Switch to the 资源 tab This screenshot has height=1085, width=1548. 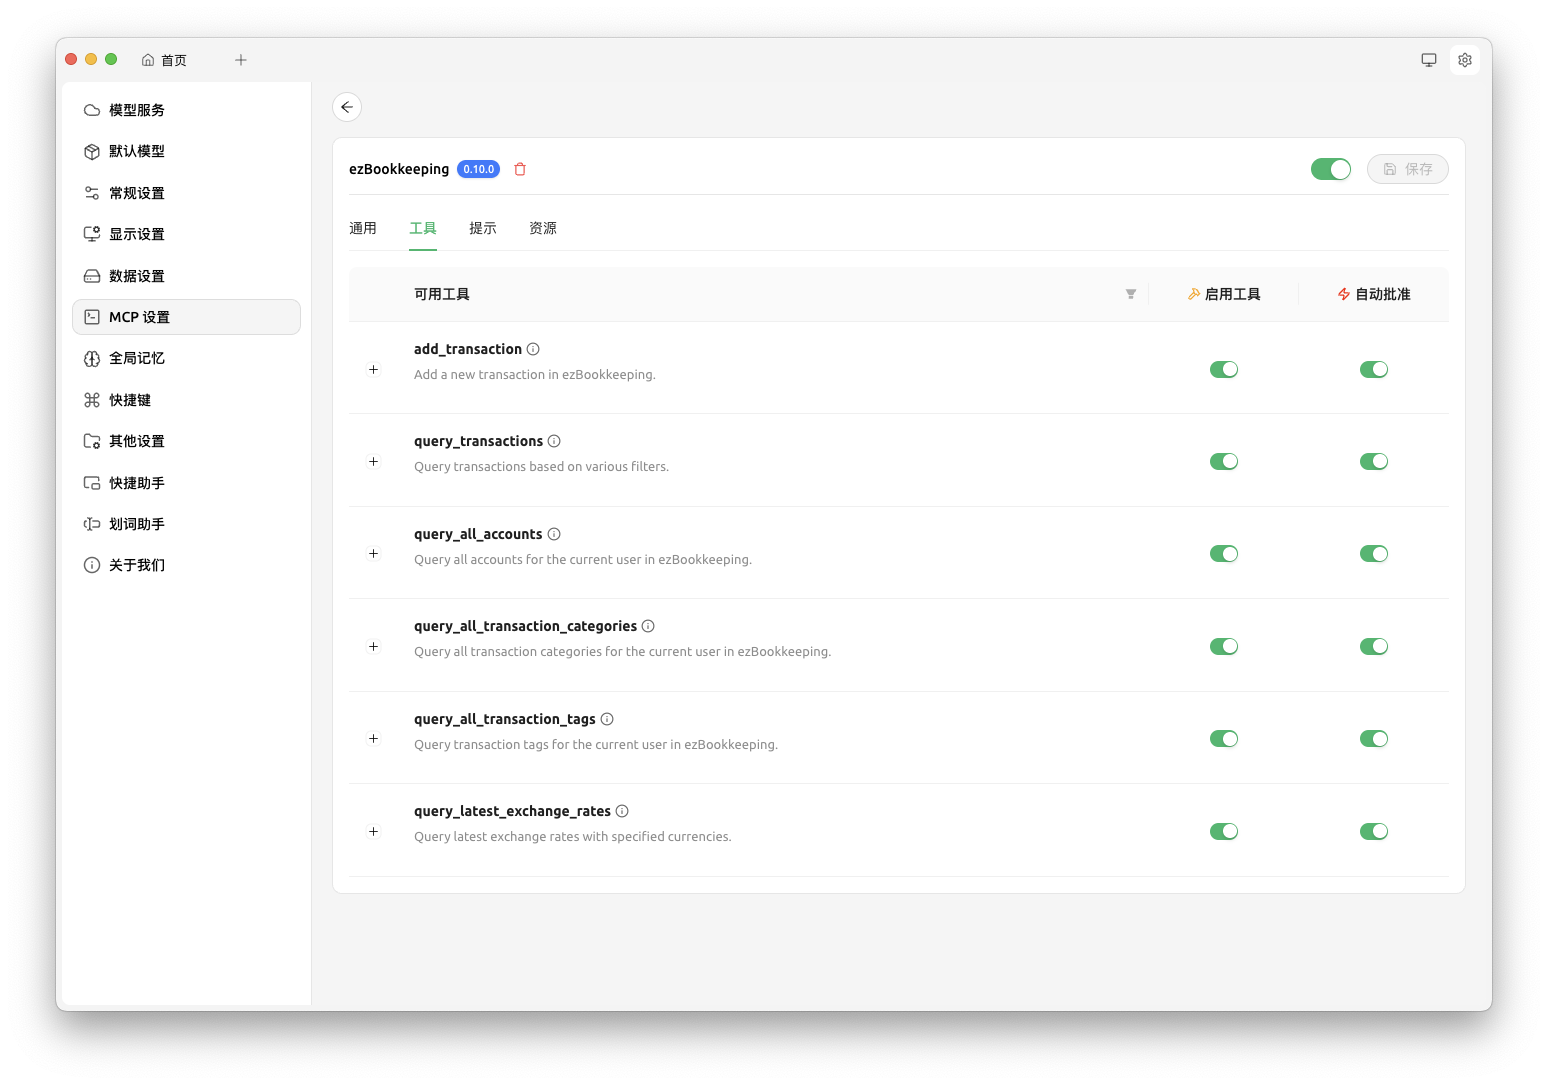point(543,228)
